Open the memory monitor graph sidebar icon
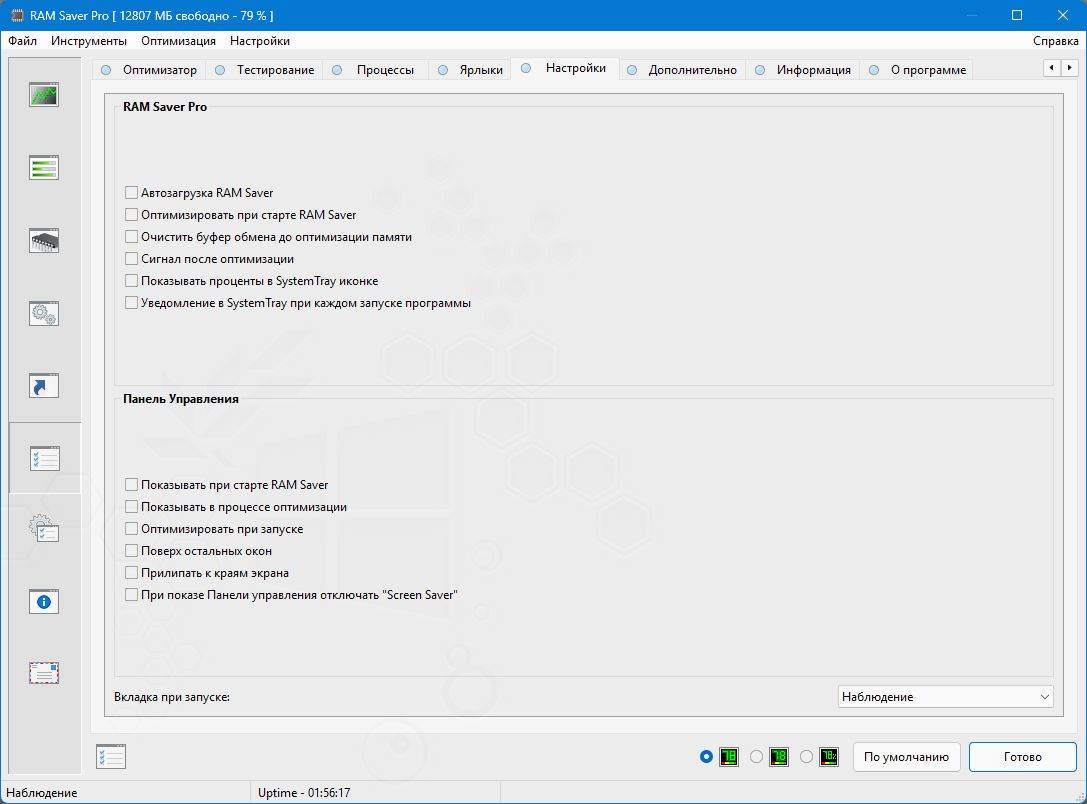 click(x=44, y=94)
